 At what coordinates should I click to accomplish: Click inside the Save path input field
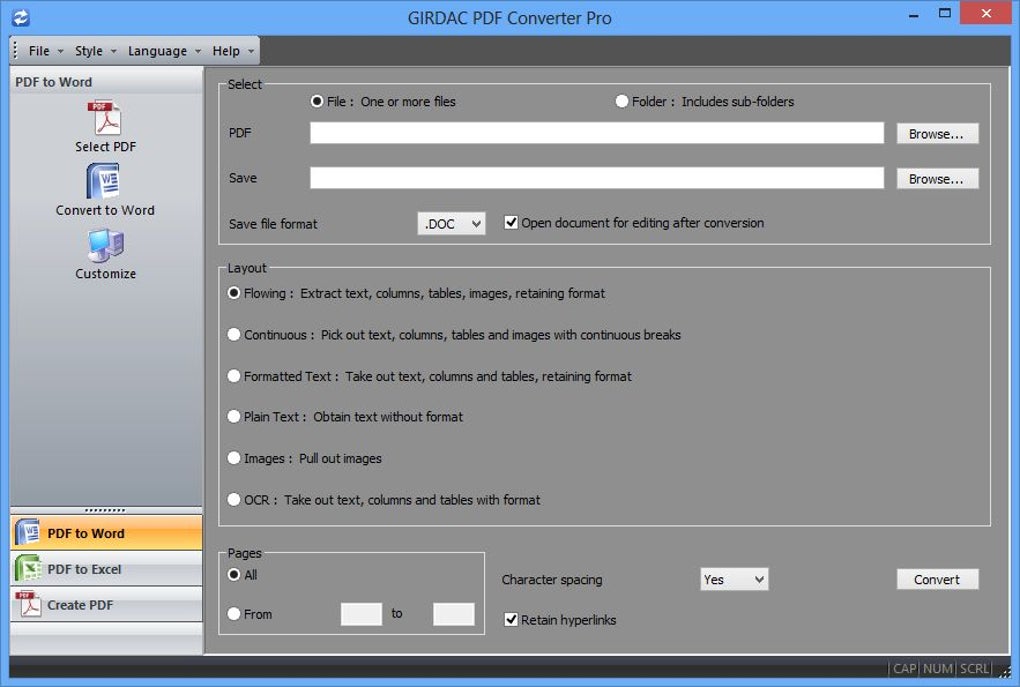(597, 178)
